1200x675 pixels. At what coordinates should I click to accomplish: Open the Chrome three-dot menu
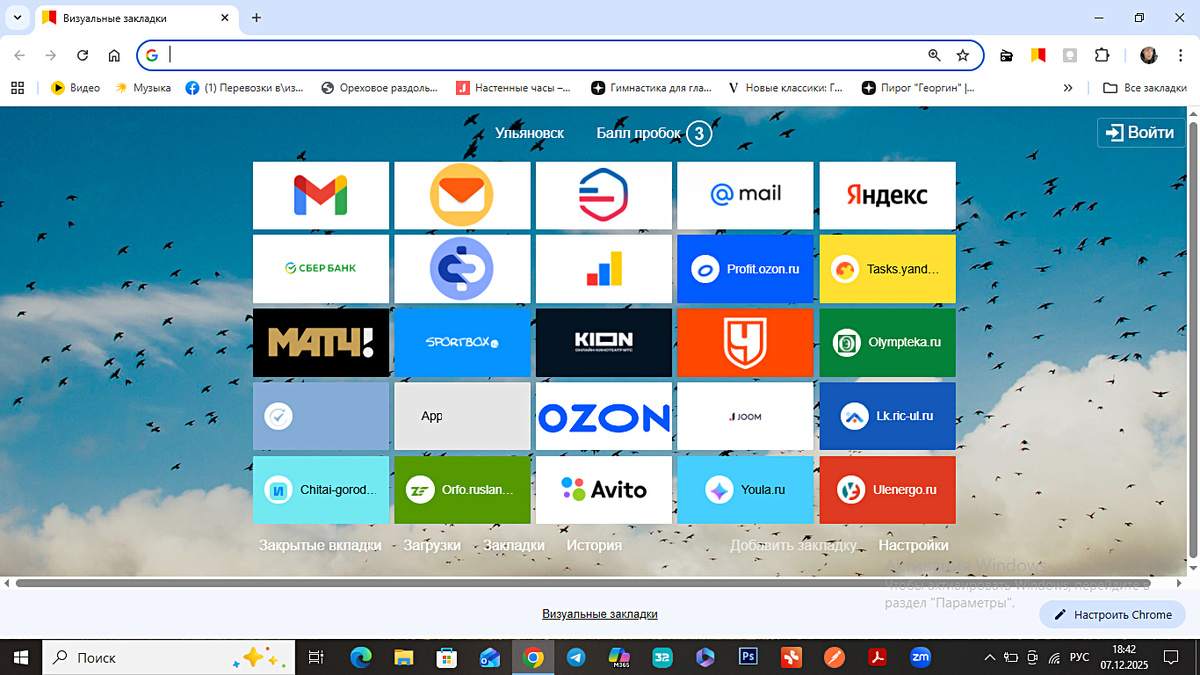(x=1179, y=56)
